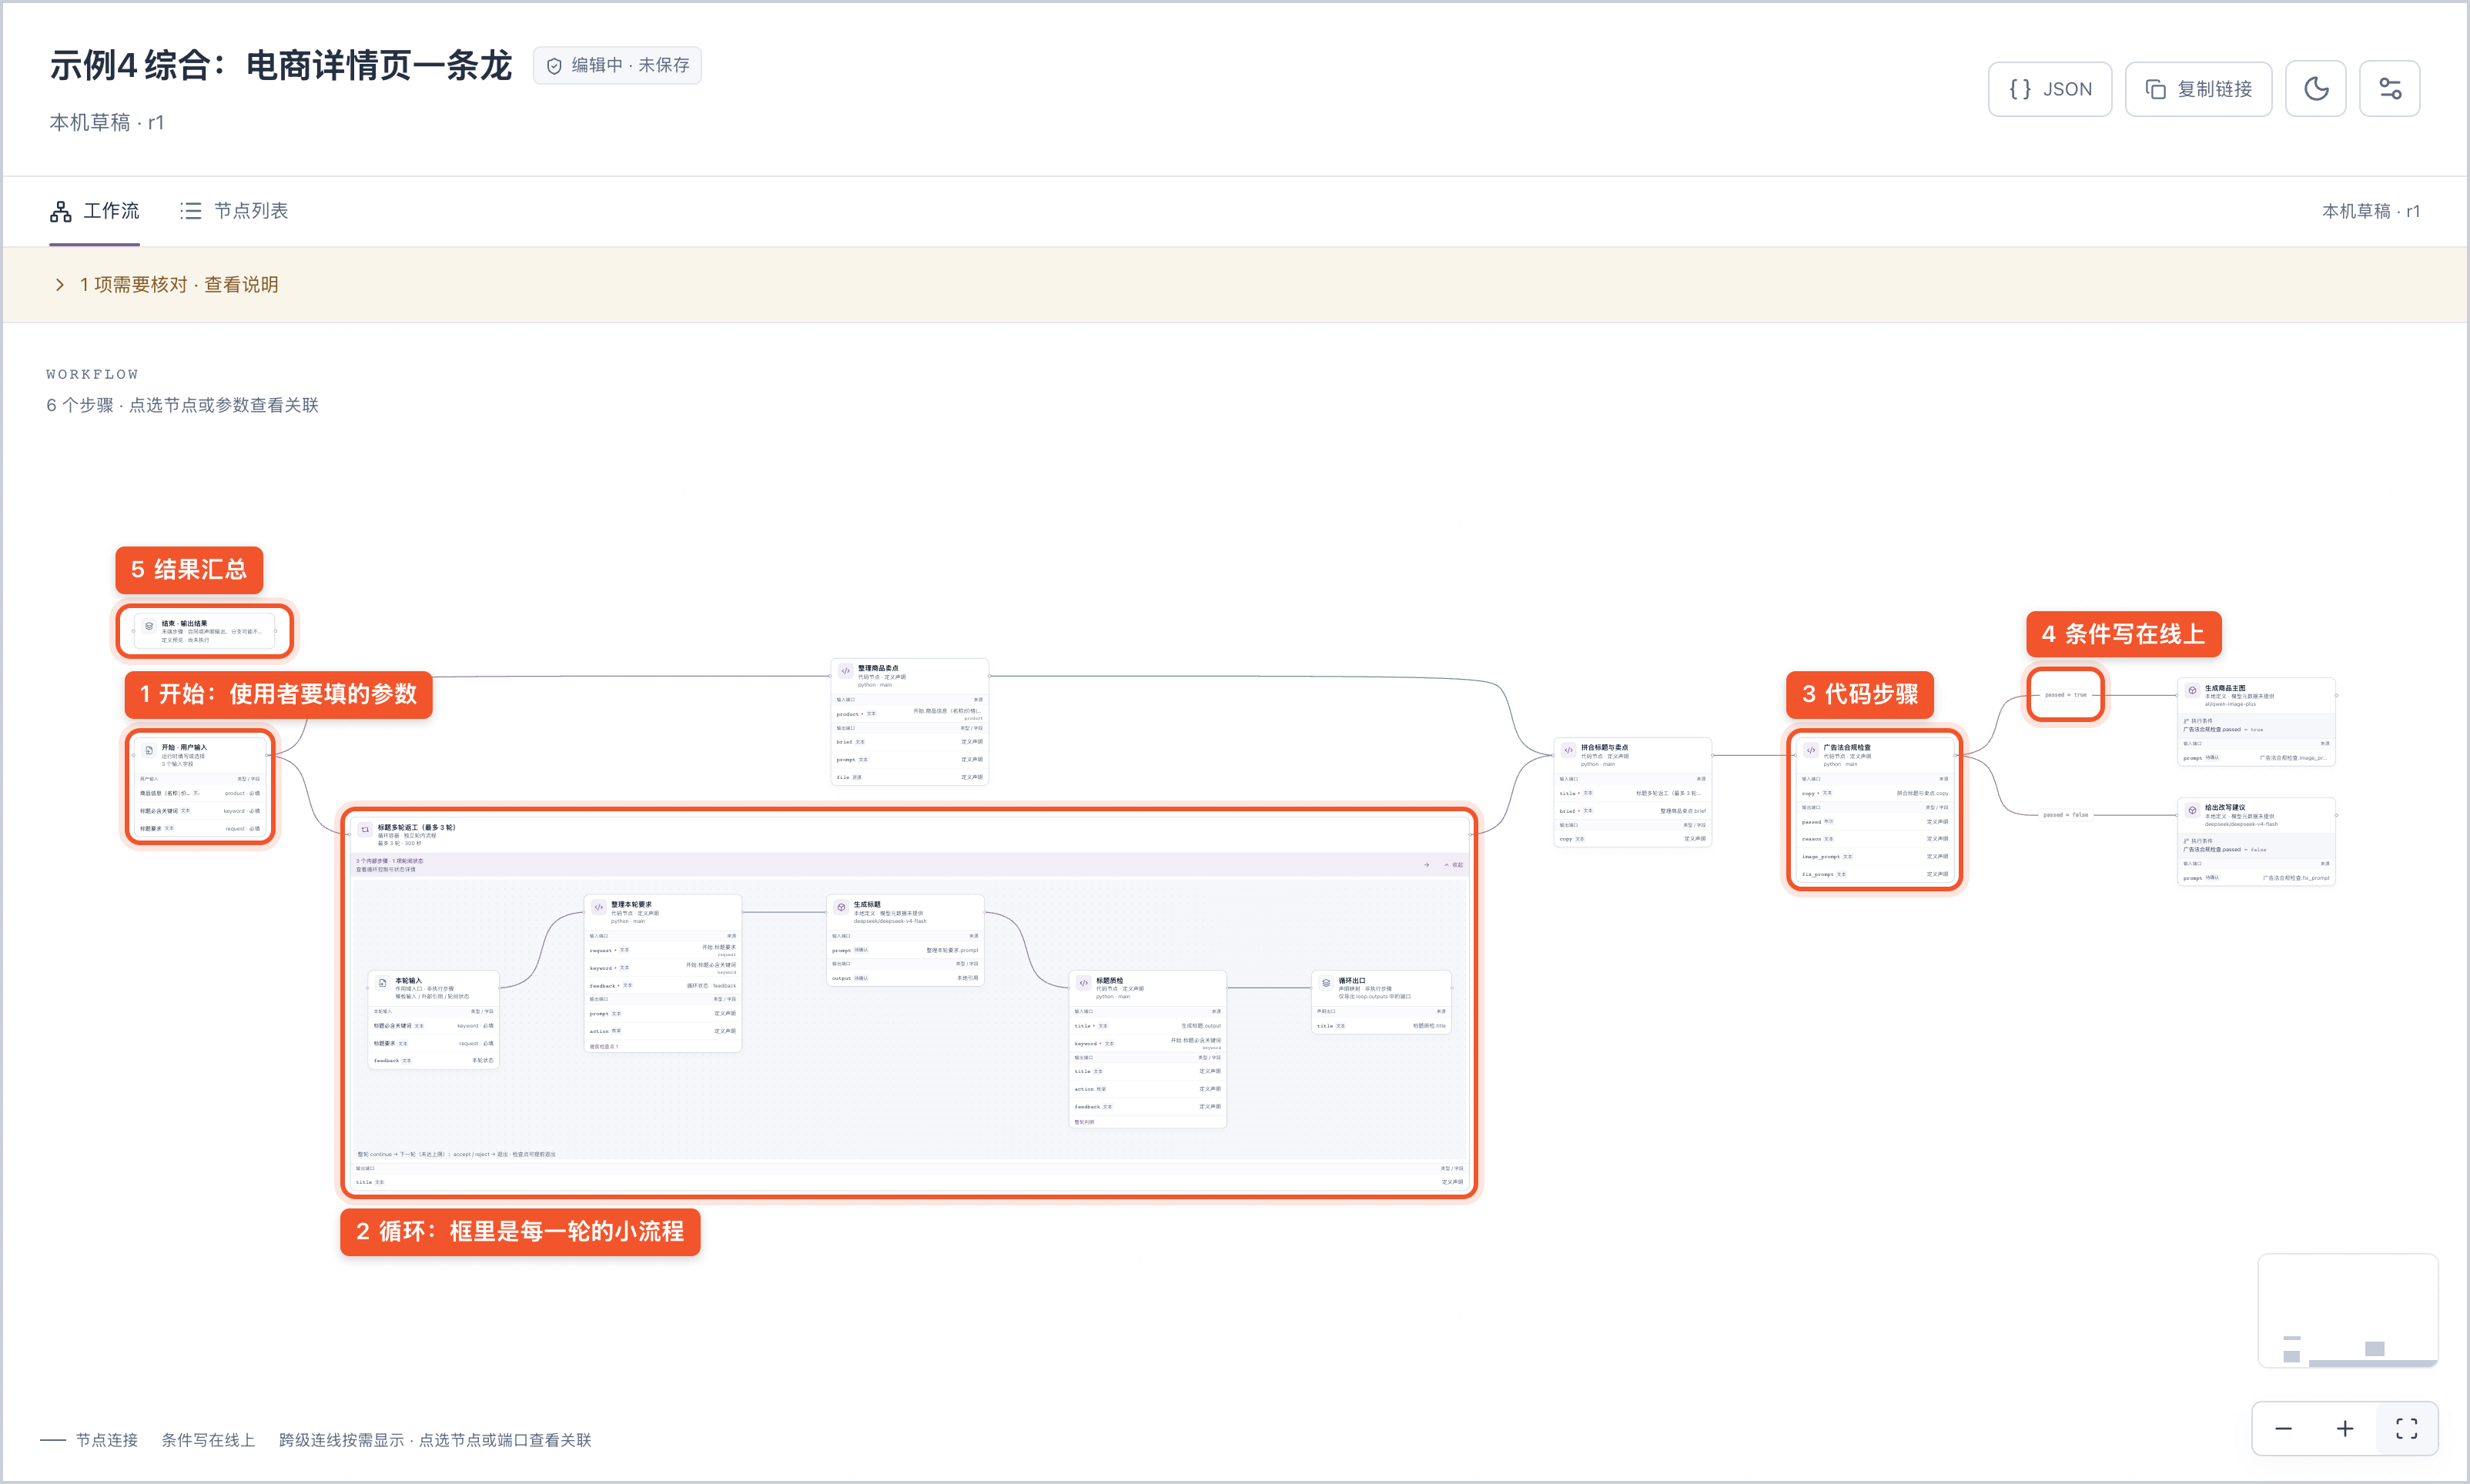2470x1484 pixels.
Task: Click the brief input row in 拼合标题与卖点
Action: click(x=1632, y=811)
